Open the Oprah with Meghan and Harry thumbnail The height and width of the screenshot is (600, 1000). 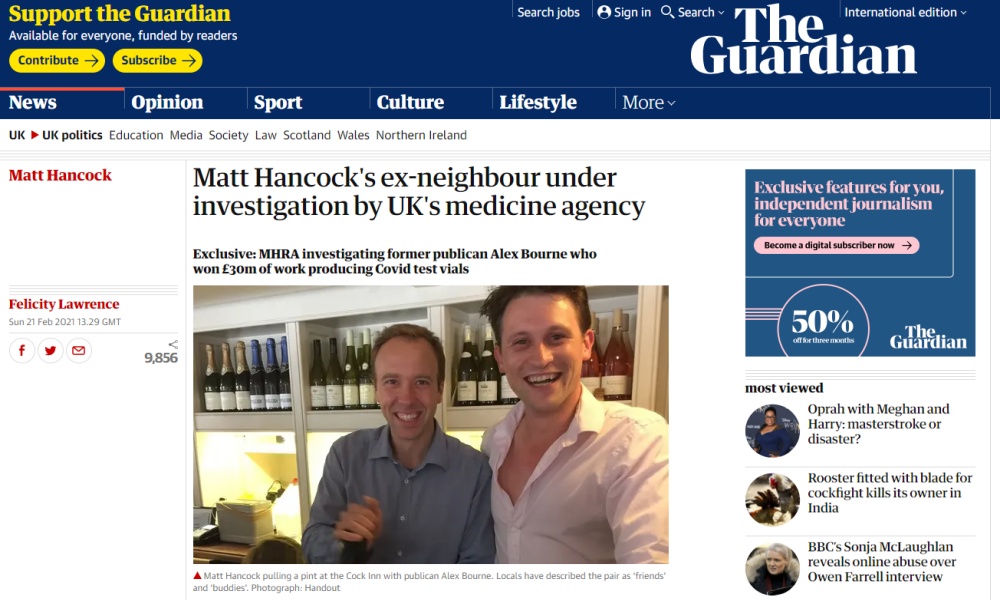point(772,431)
